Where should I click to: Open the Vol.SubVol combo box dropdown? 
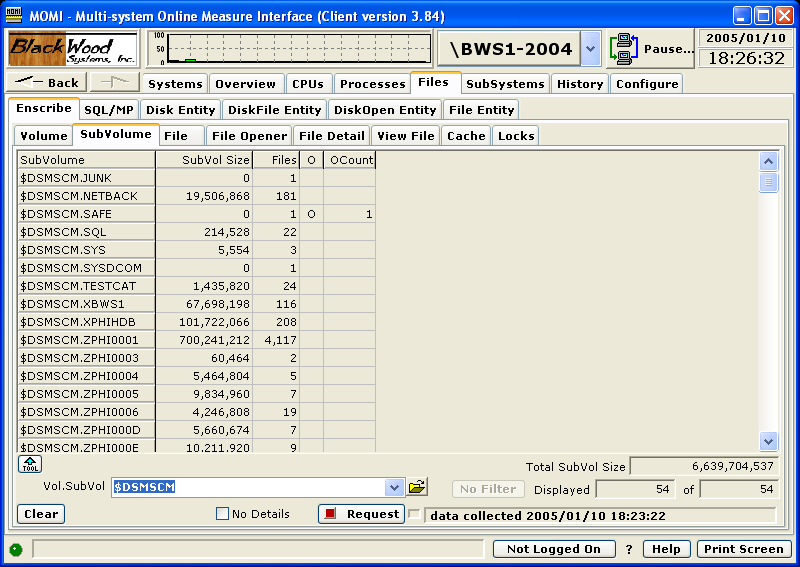[394, 487]
